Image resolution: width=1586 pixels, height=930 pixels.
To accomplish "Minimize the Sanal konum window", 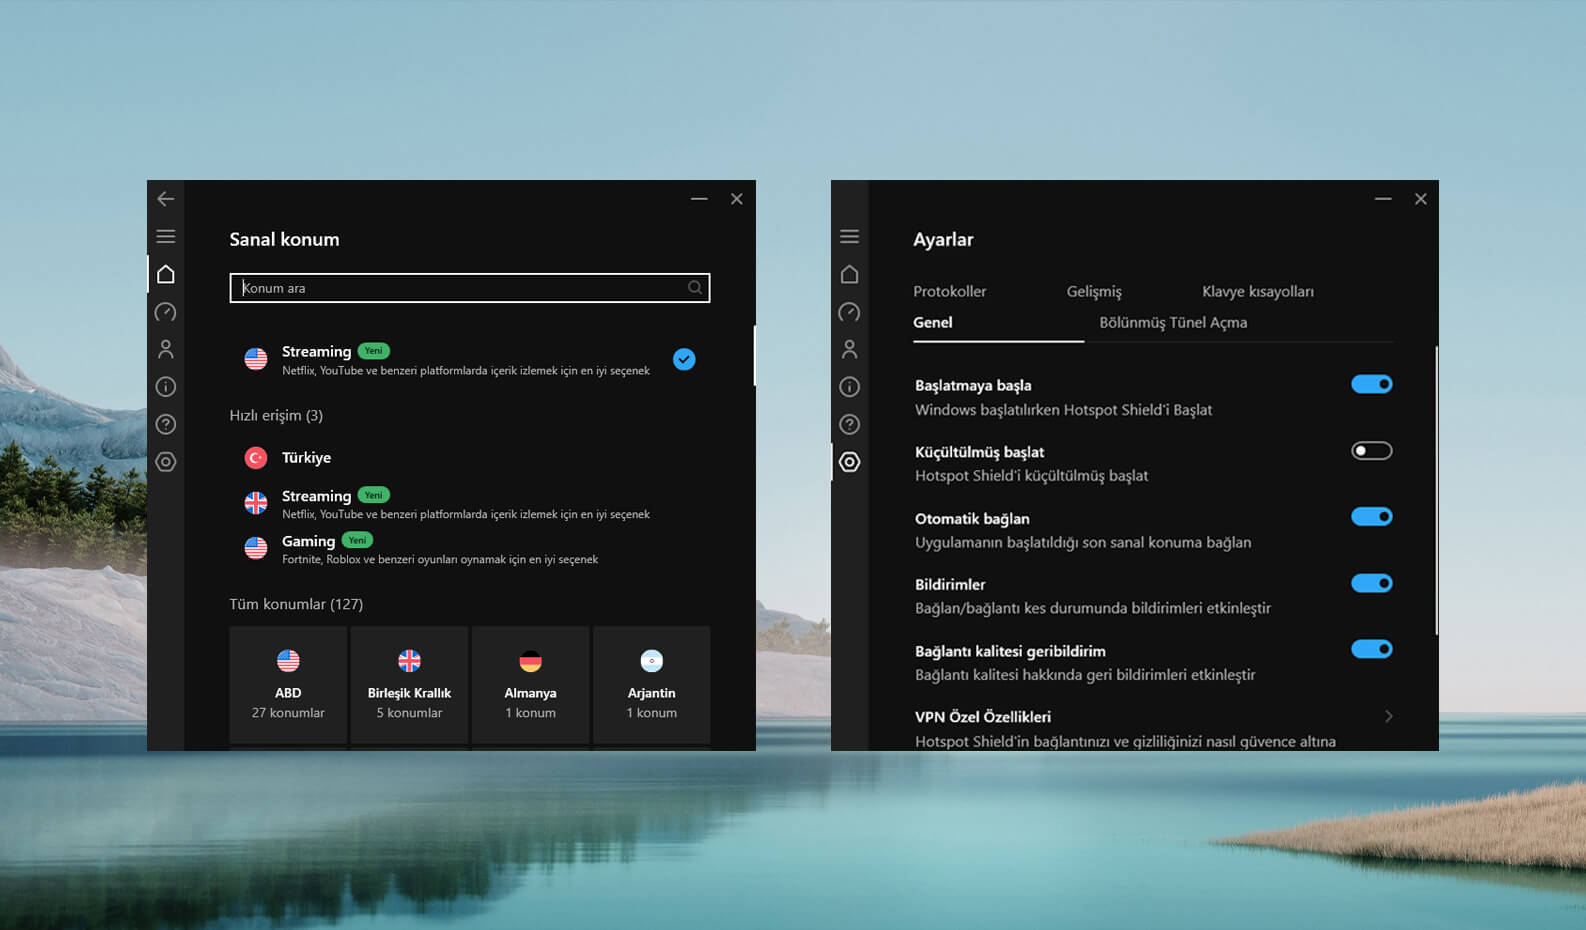I will [699, 199].
